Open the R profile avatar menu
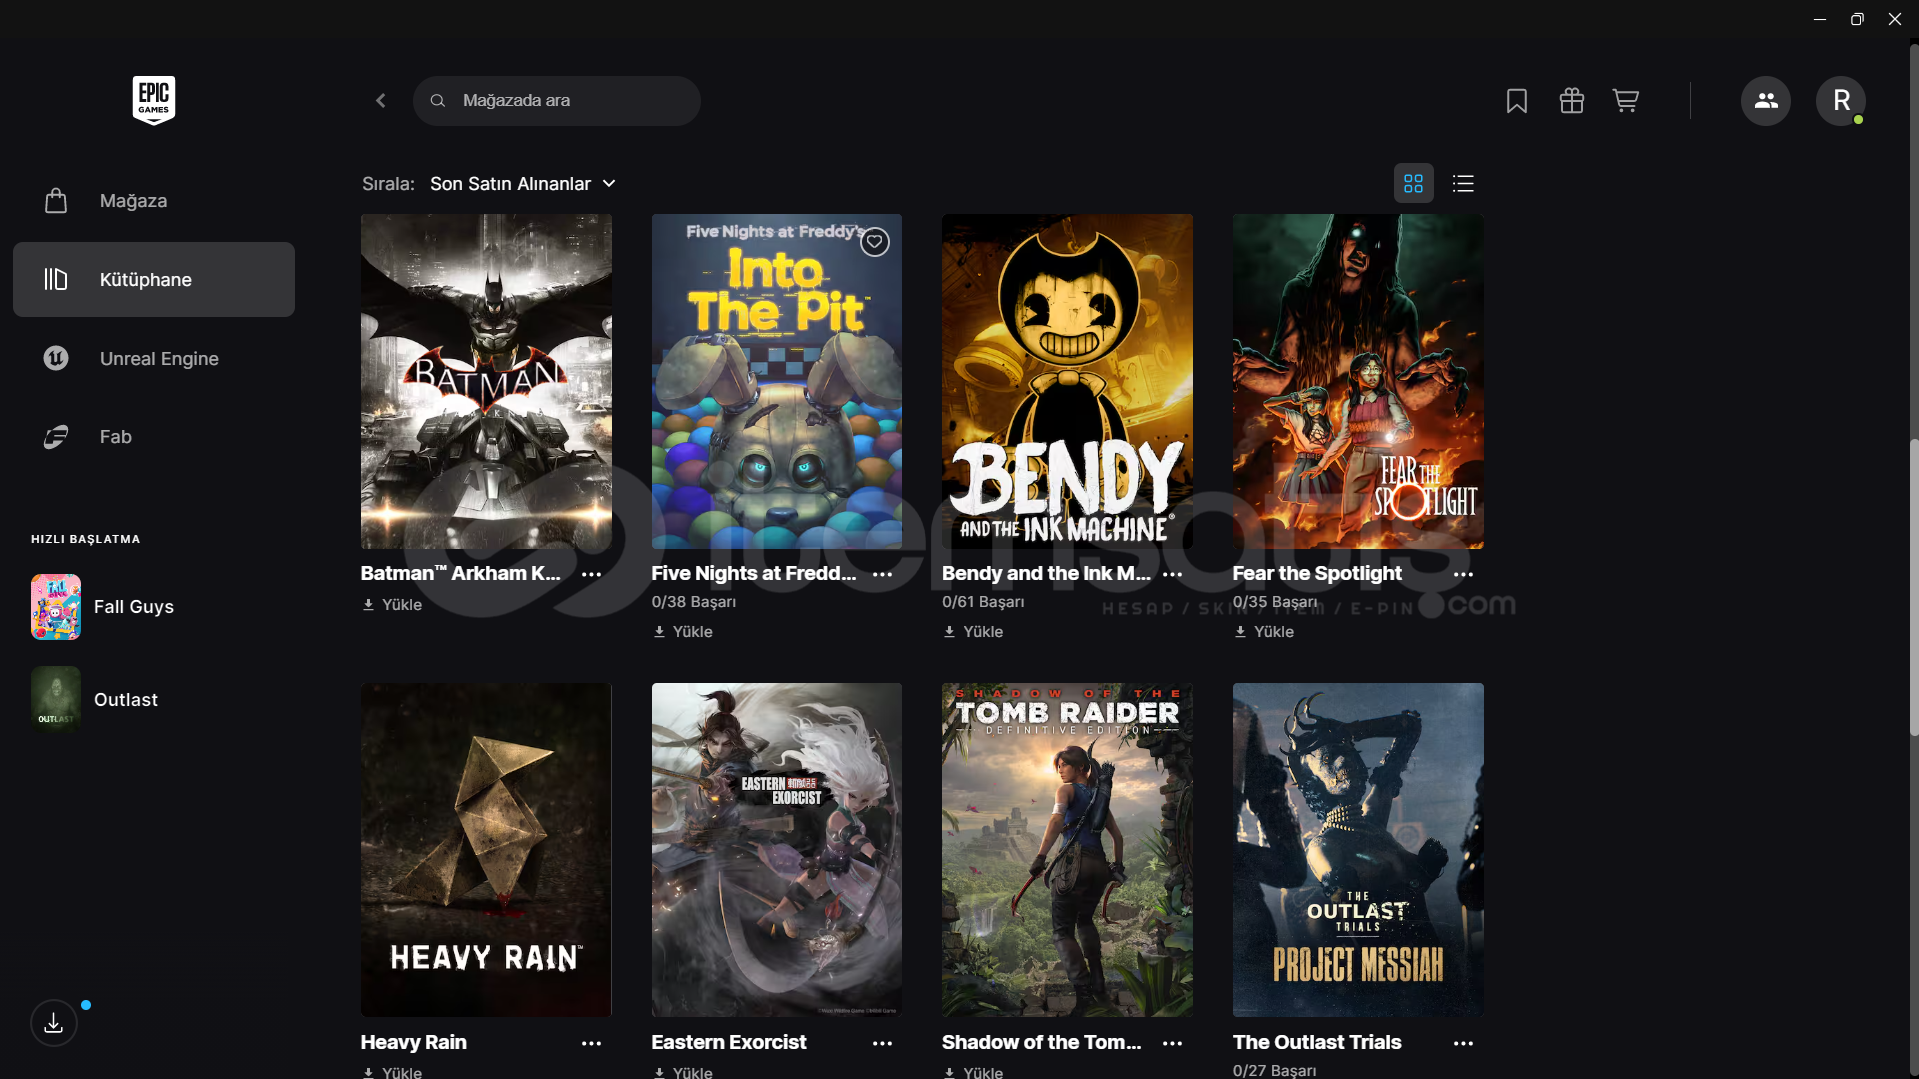 pos(1841,101)
